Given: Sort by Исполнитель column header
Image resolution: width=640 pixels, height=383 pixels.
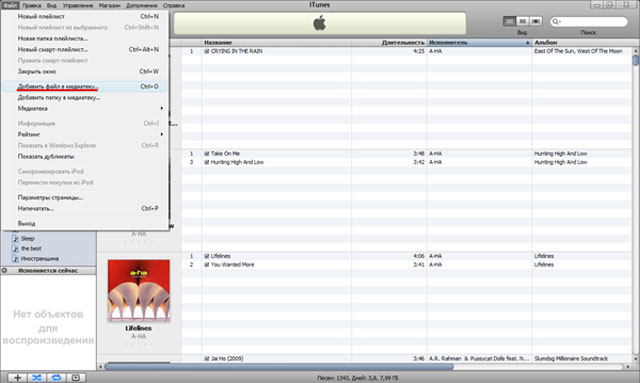Looking at the screenshot, I should 479,42.
